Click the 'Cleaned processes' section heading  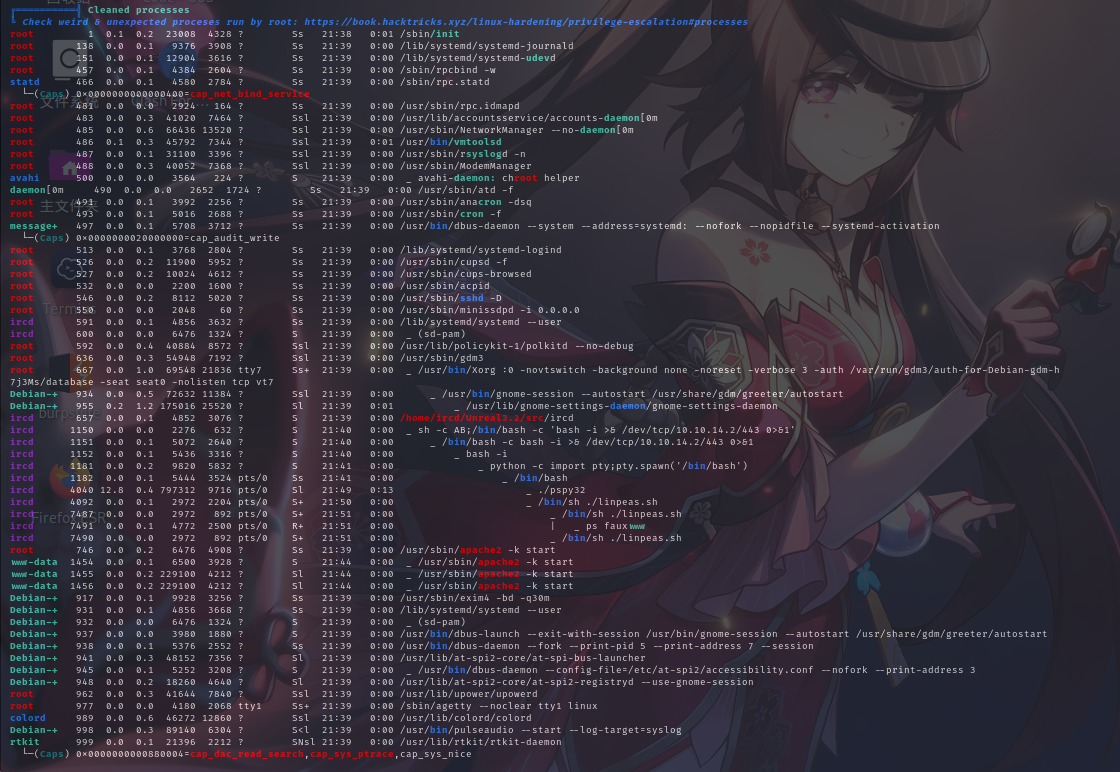point(139,10)
